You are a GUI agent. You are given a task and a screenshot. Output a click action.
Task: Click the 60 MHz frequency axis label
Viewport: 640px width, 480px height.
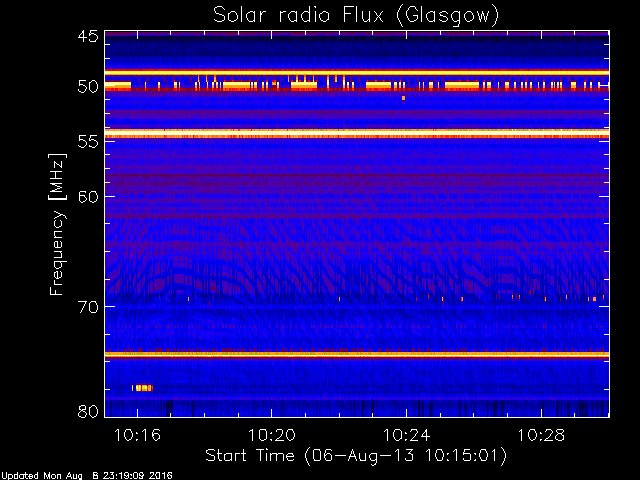(x=88, y=196)
